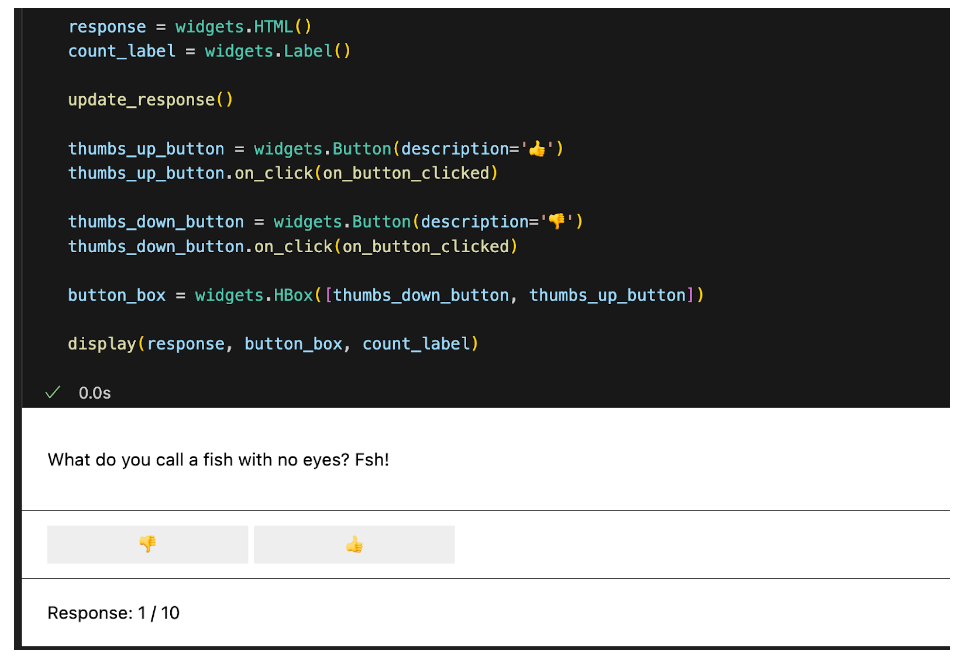Image resolution: width=965 pixels, height=671 pixels.
Task: Click the thumbs down button
Action: pos(148,544)
